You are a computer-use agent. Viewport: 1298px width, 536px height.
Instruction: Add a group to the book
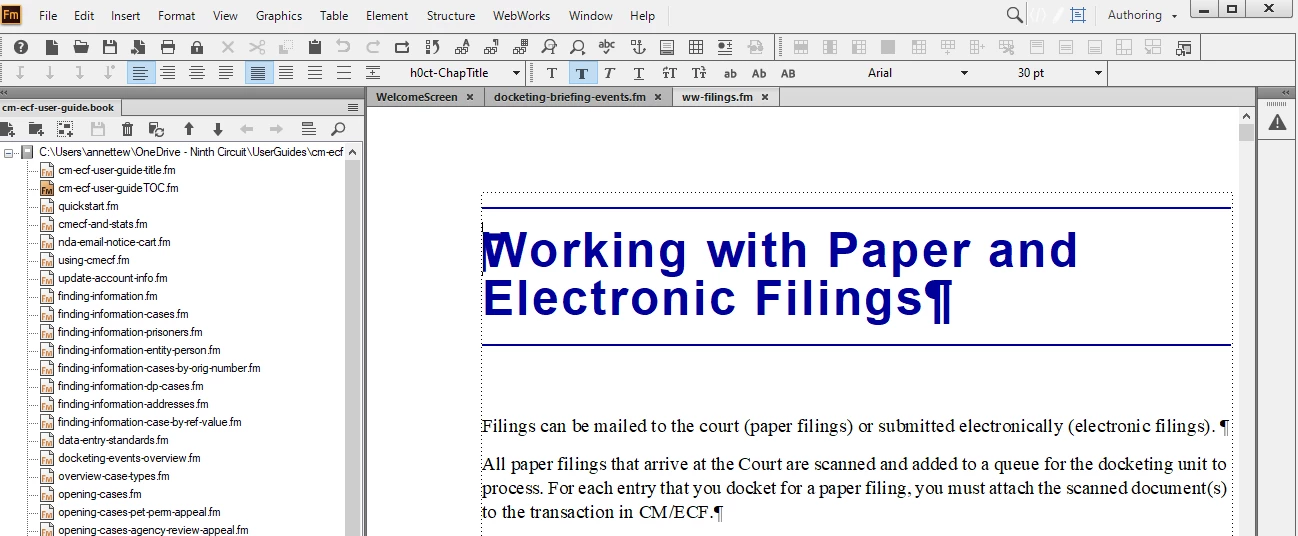(x=65, y=129)
